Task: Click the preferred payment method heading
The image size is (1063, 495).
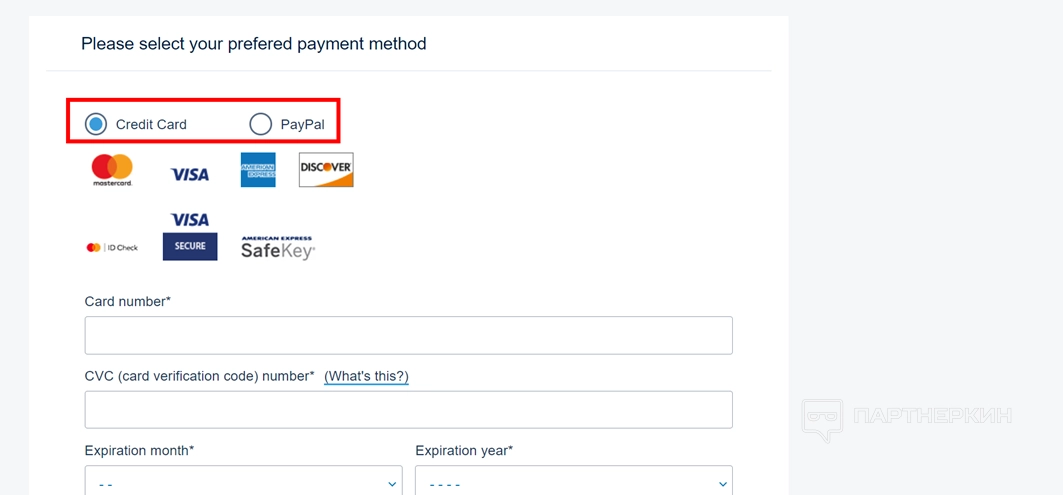Action: [254, 44]
